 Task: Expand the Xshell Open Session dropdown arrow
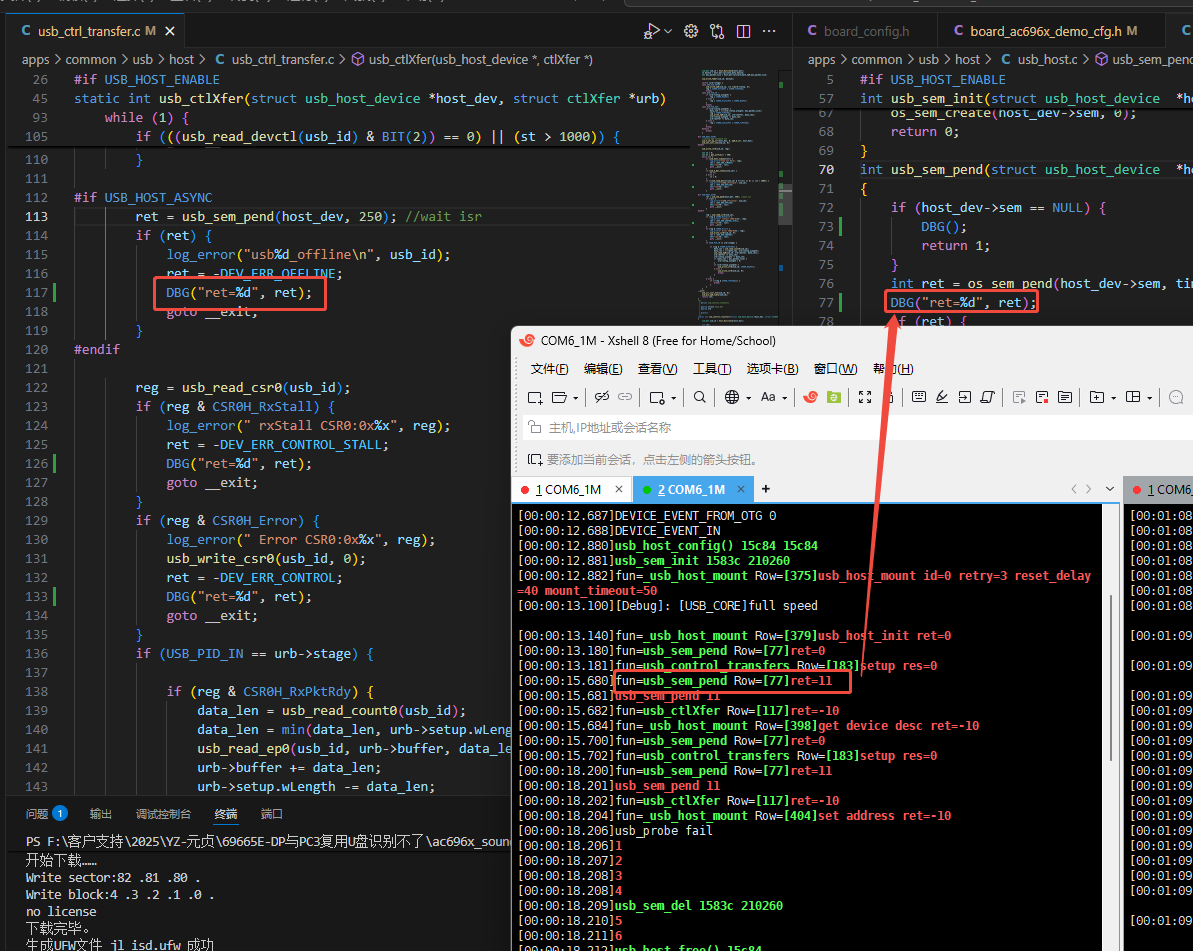(576, 398)
